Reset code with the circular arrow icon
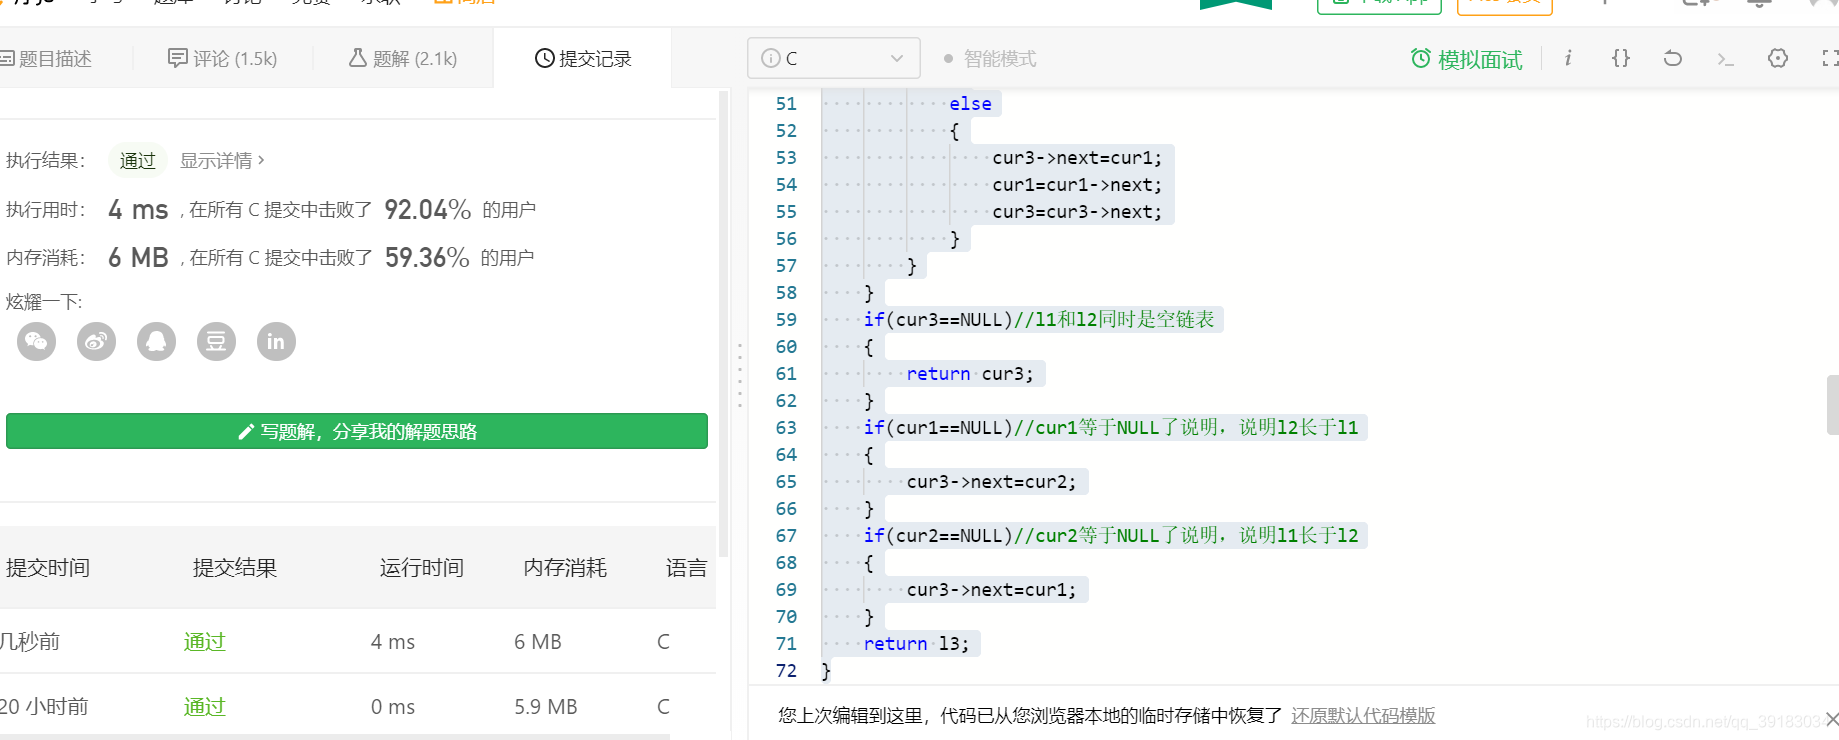 pyautogui.click(x=1672, y=58)
